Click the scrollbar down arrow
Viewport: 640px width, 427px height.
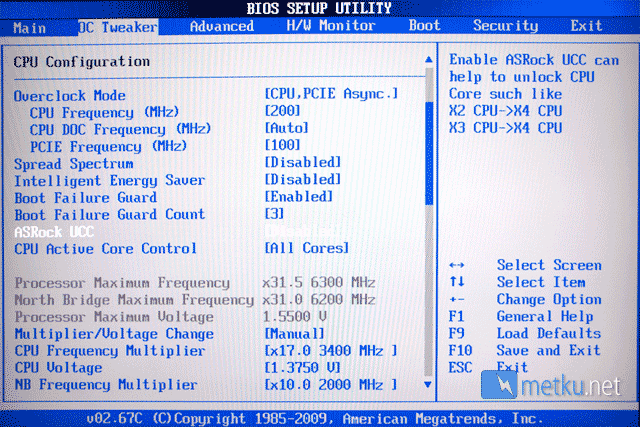[x=428, y=384]
